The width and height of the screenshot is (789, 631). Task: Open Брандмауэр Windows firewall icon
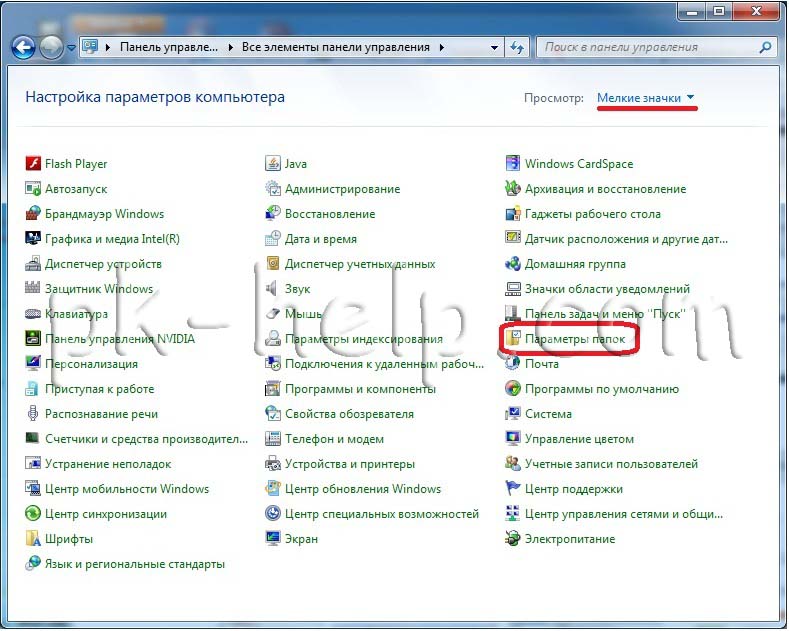point(33,214)
